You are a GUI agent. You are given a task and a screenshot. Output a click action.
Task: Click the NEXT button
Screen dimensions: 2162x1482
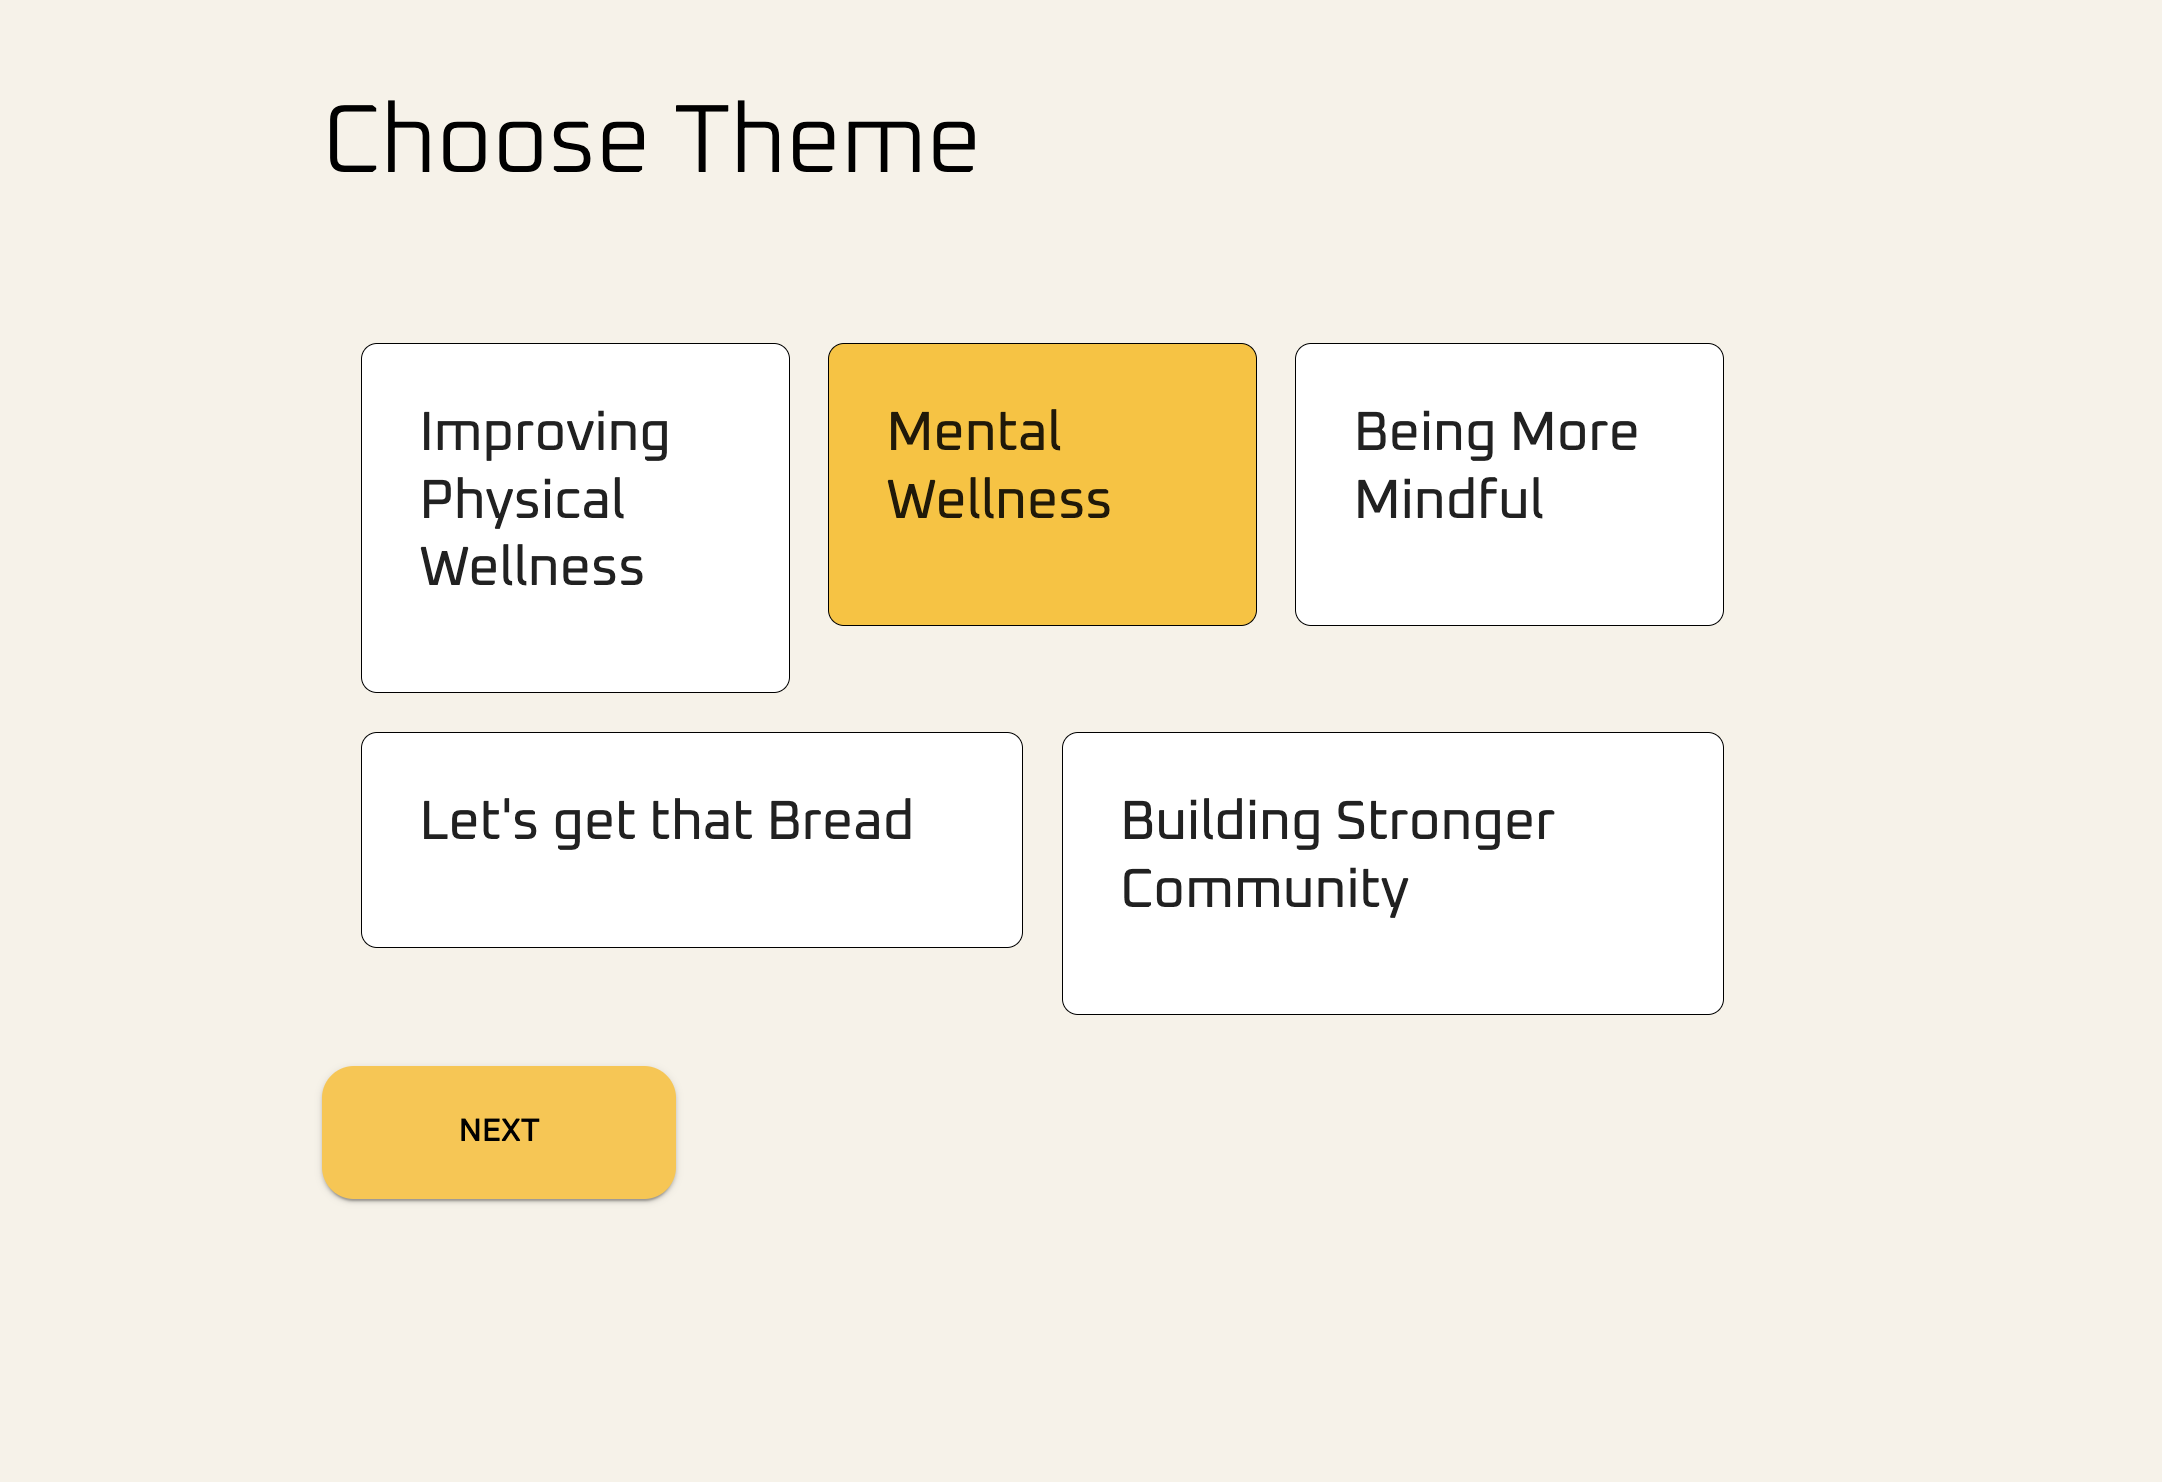(499, 1132)
